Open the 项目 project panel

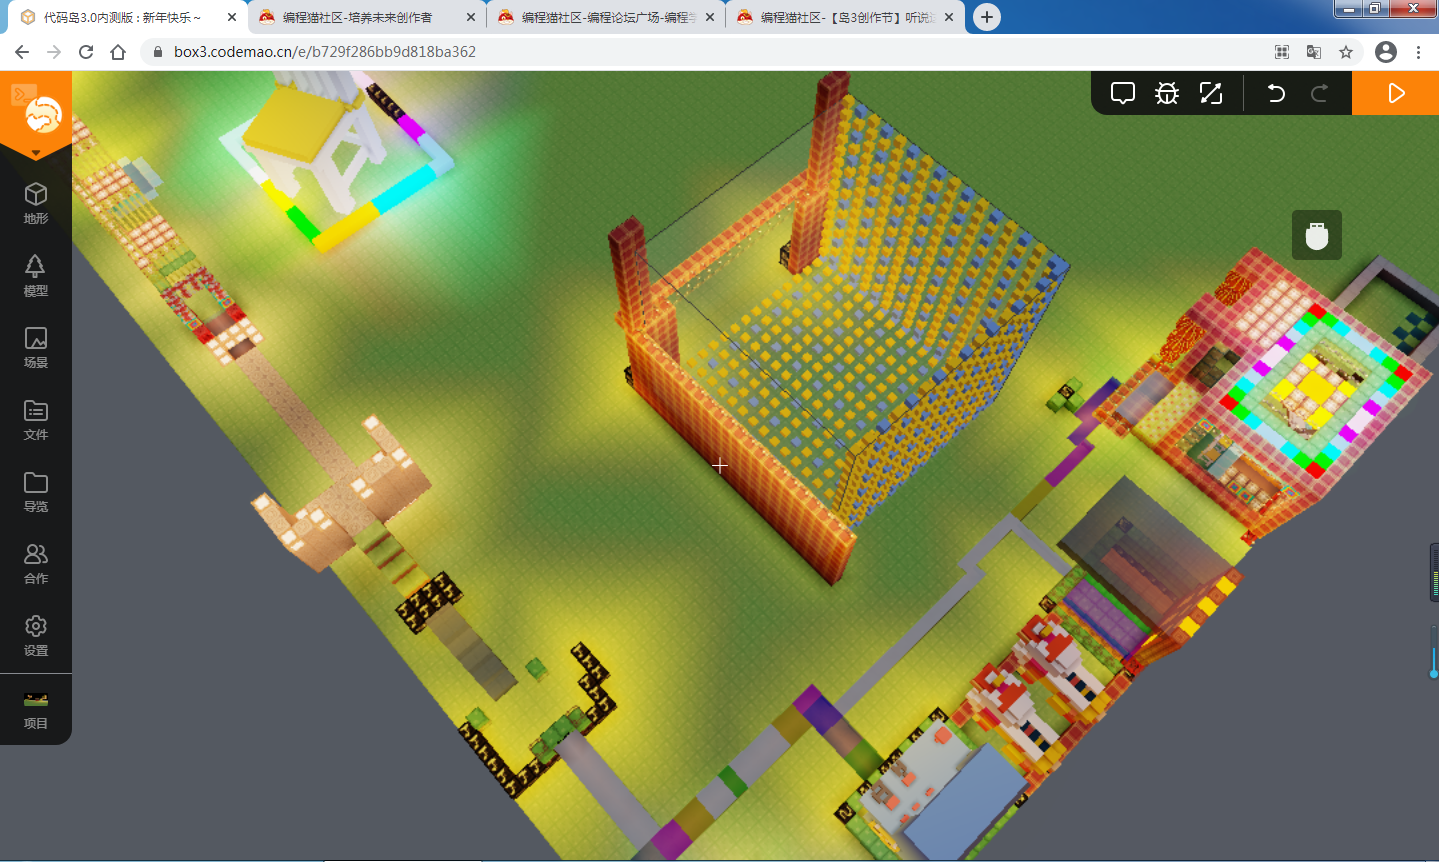(x=36, y=709)
